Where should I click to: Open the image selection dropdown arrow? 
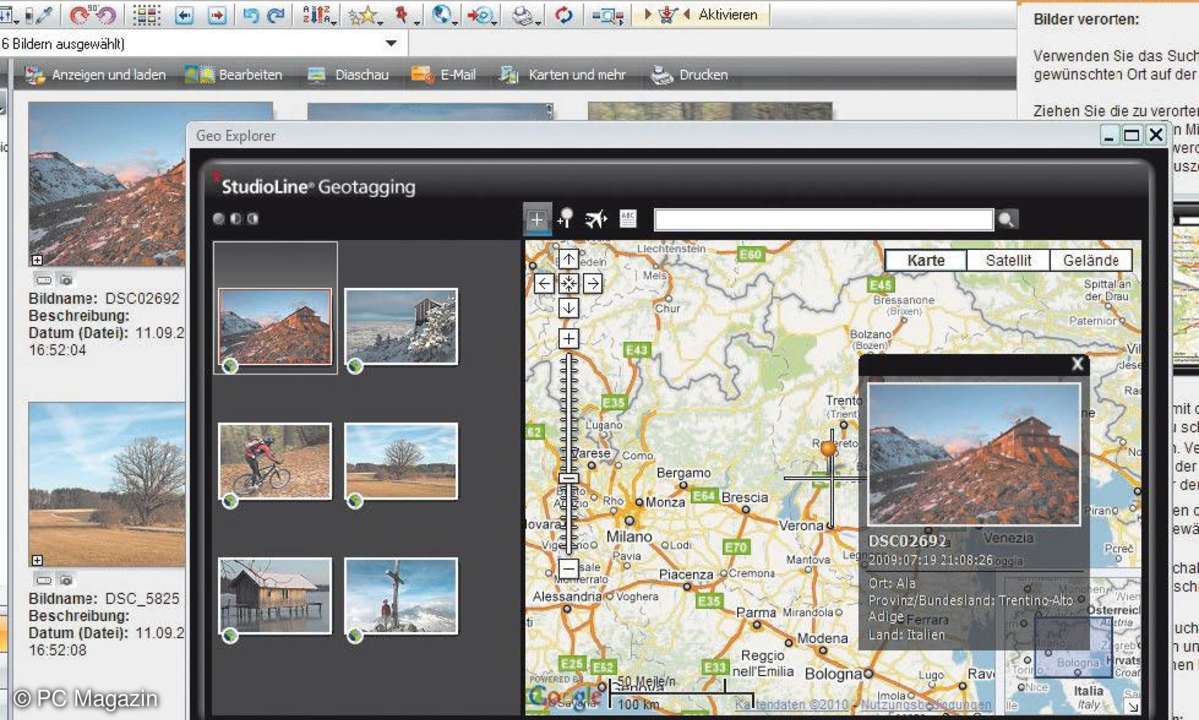pos(391,44)
